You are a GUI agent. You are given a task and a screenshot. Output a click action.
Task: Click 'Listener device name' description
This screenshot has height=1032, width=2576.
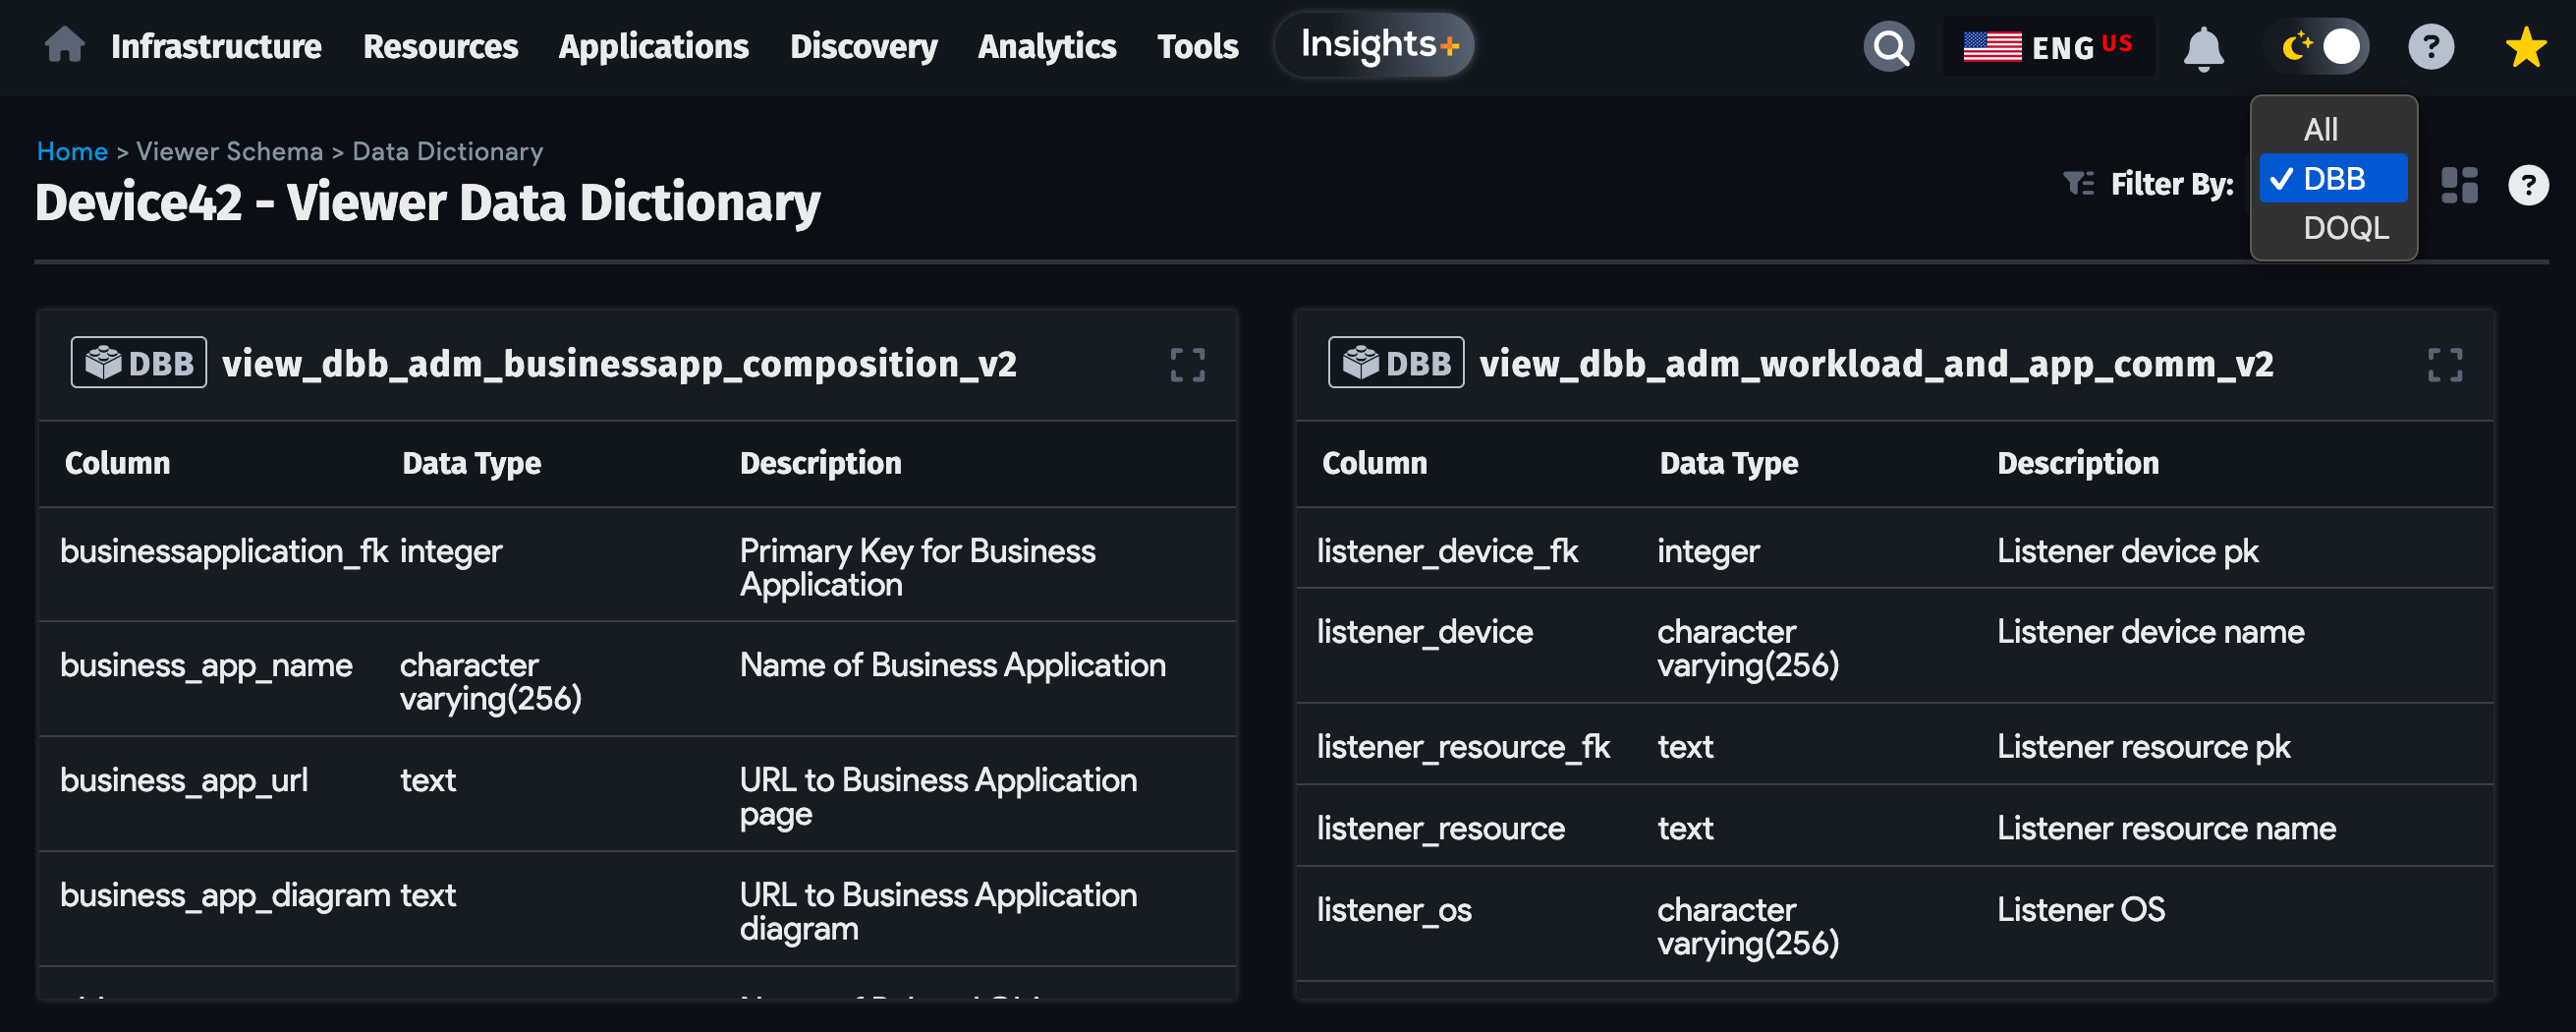2150,632
